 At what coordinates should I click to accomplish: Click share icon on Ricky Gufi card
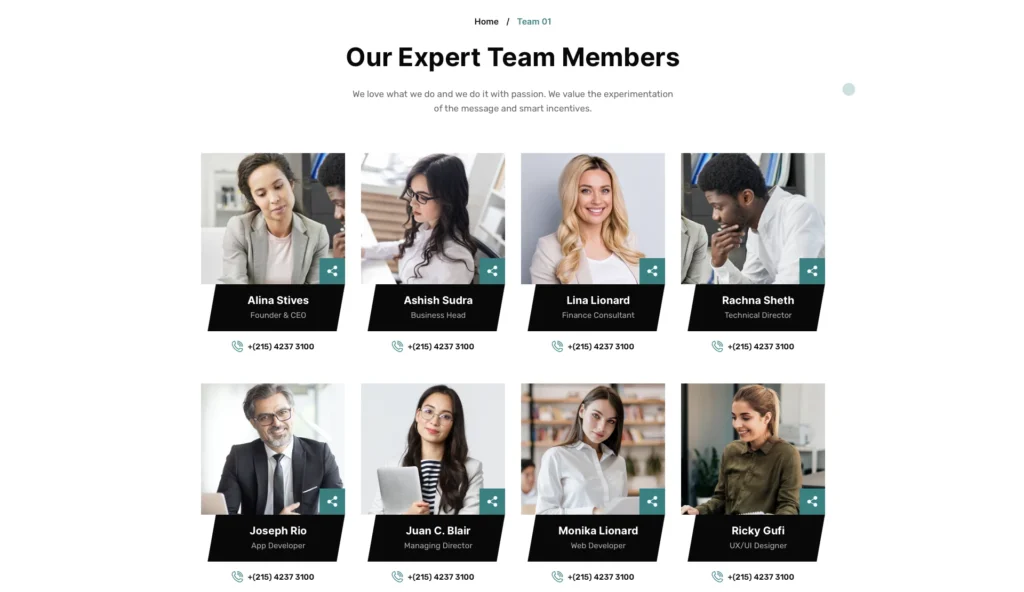point(812,501)
